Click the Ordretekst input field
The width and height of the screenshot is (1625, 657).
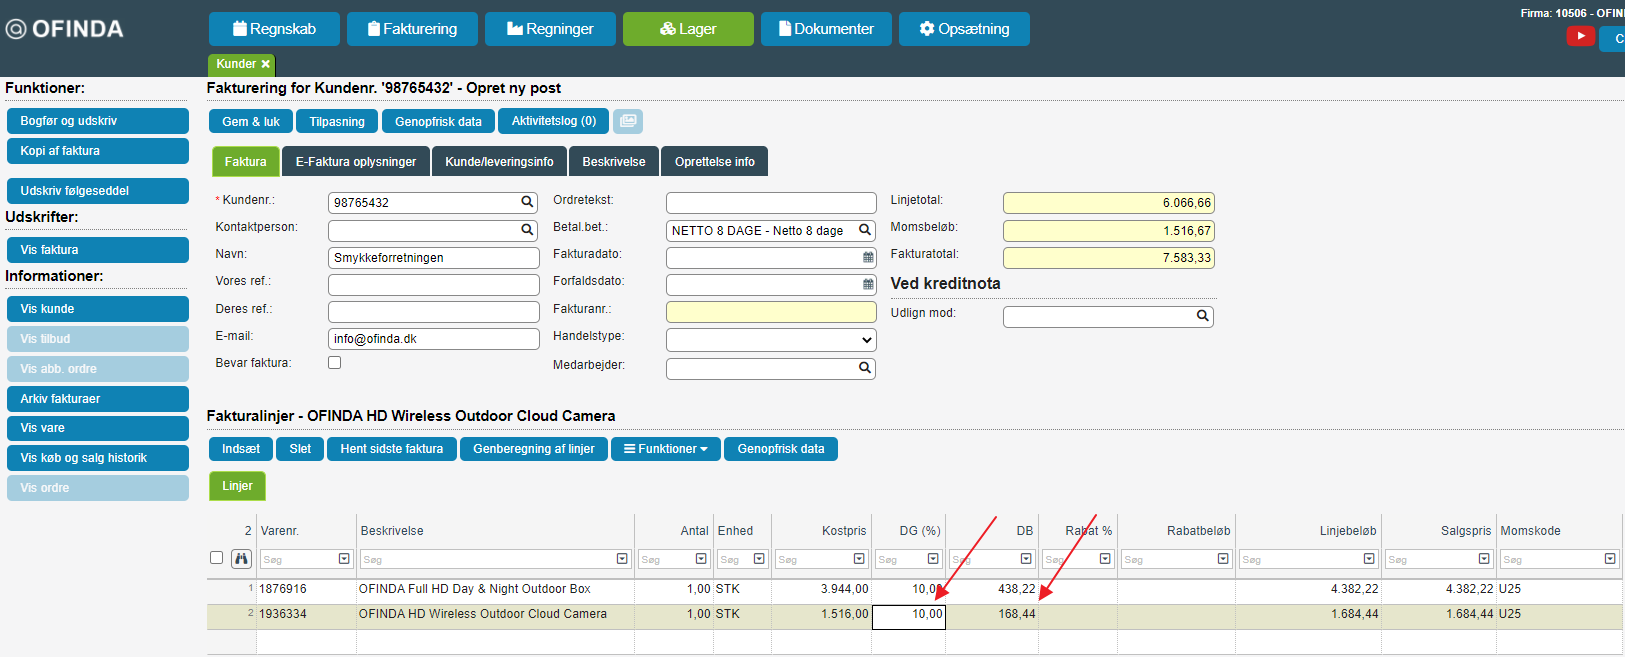click(x=771, y=203)
